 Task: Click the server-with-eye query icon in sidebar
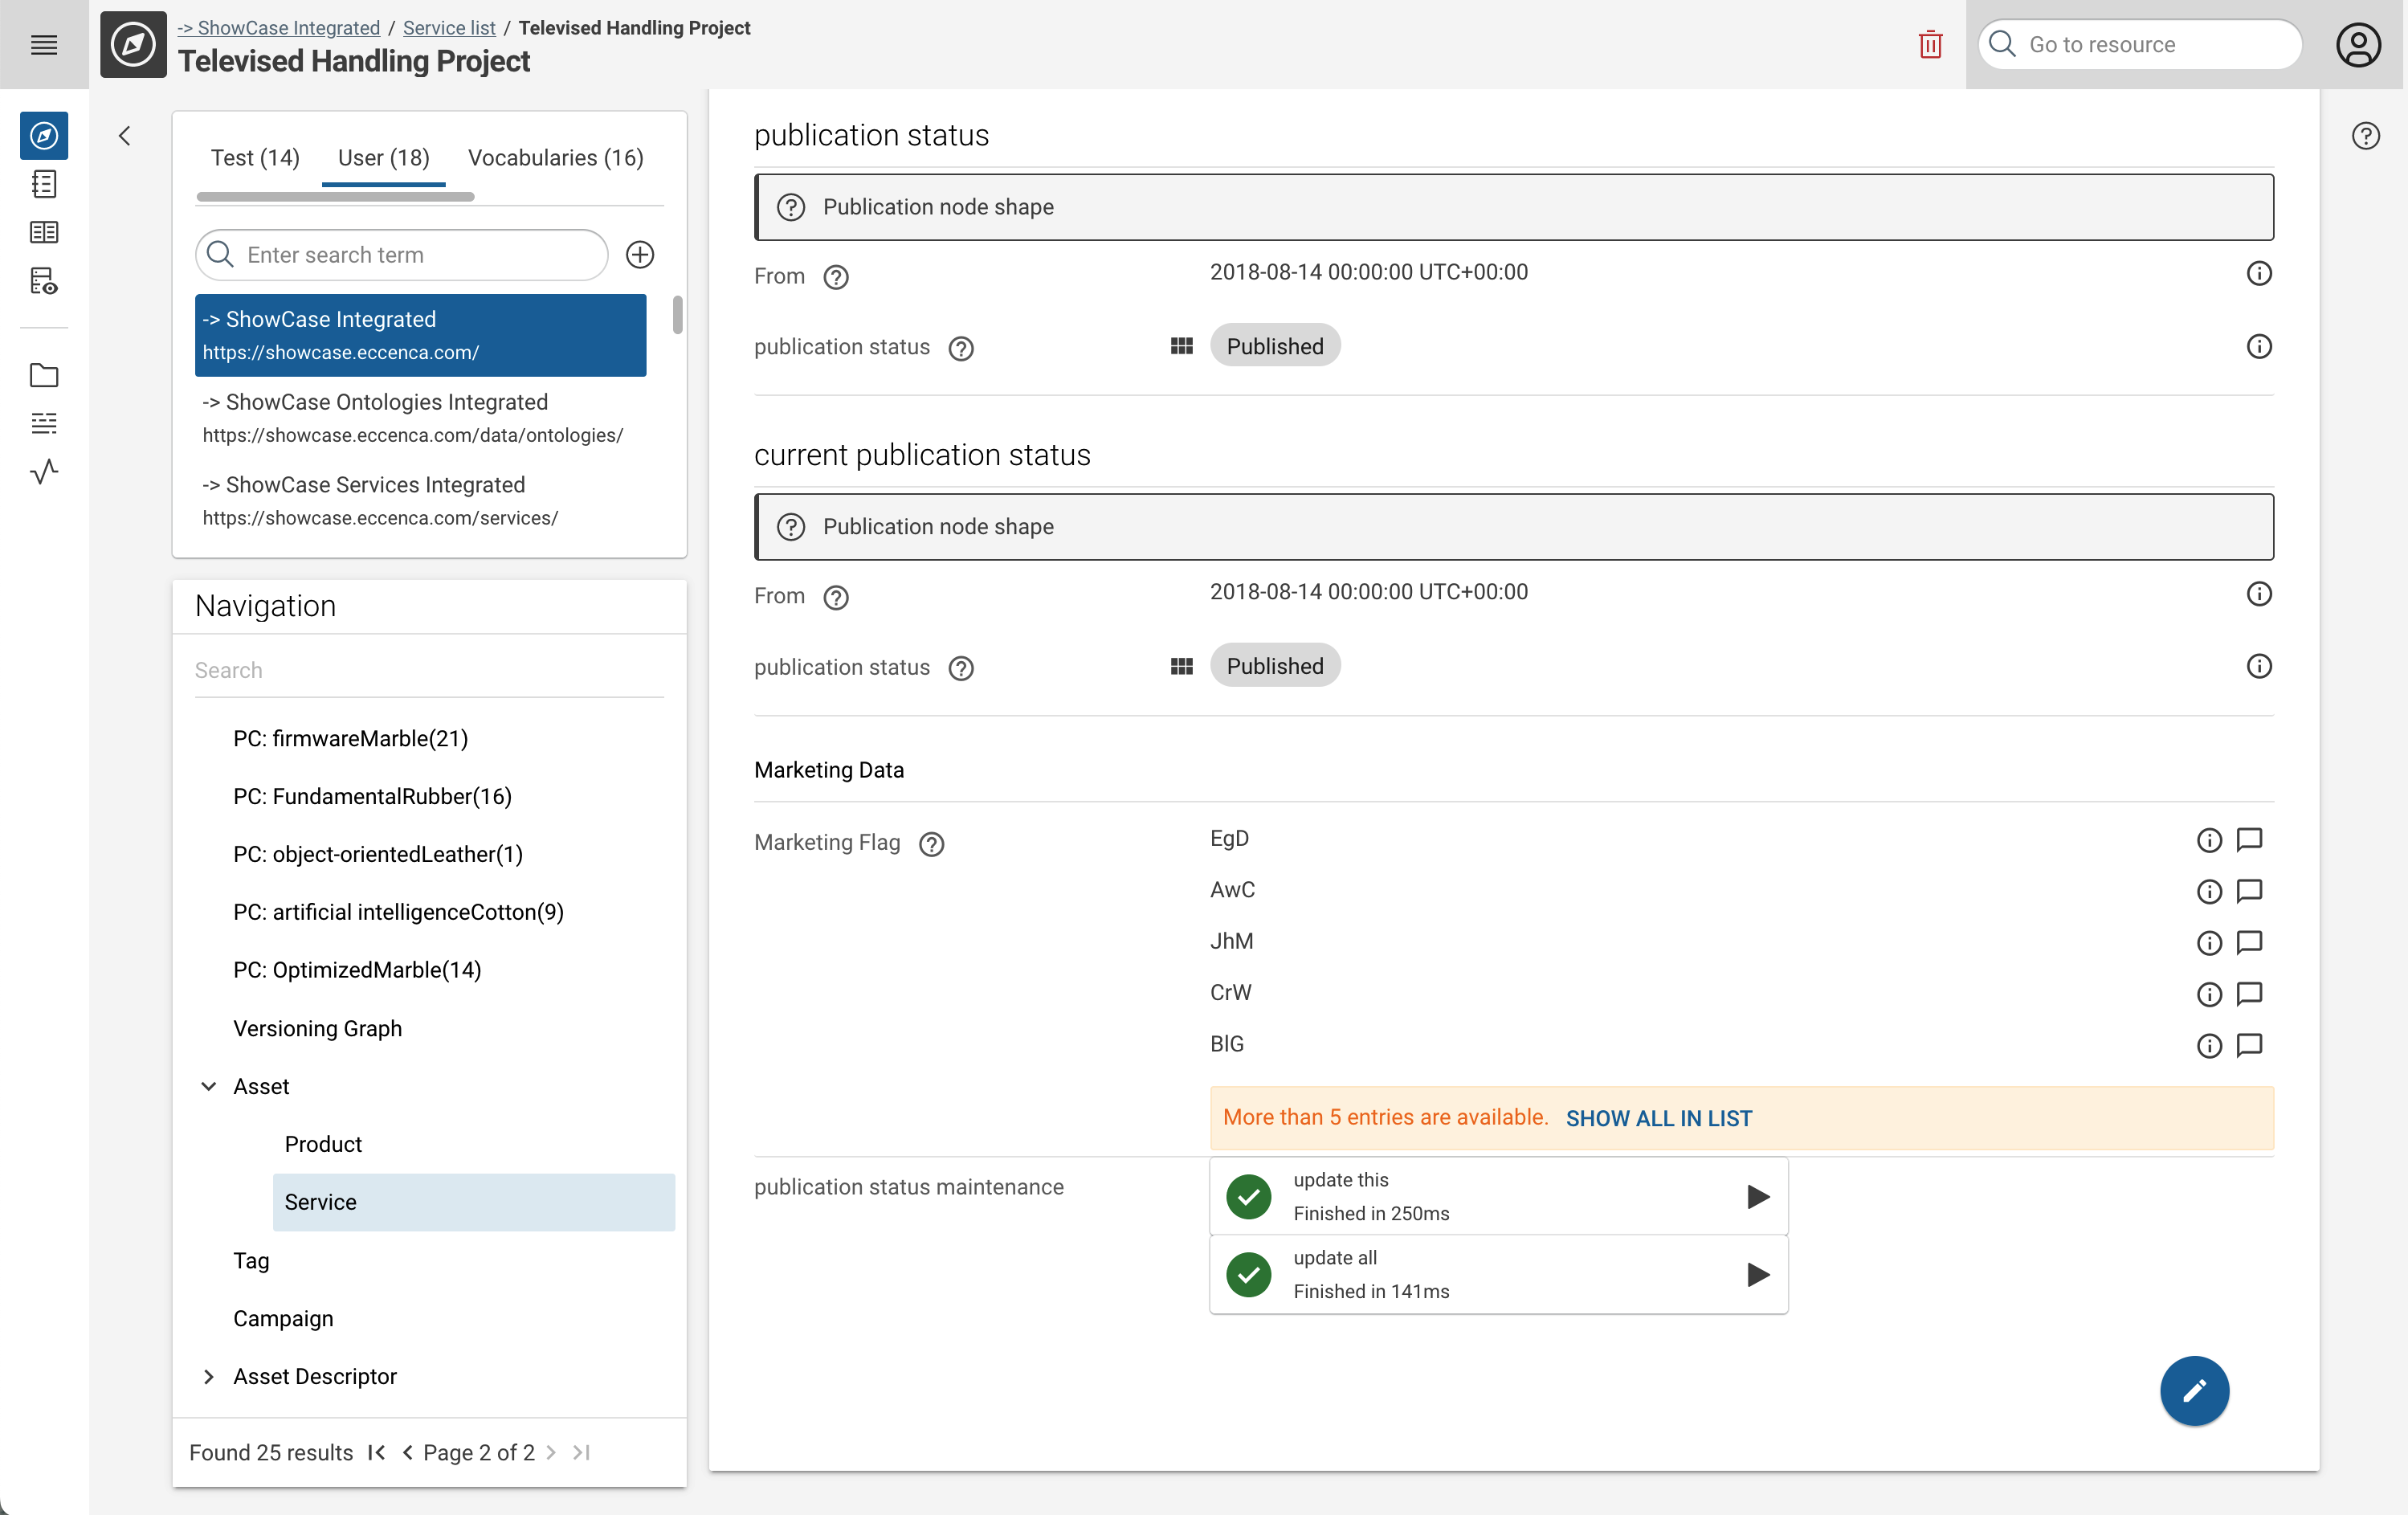44,282
